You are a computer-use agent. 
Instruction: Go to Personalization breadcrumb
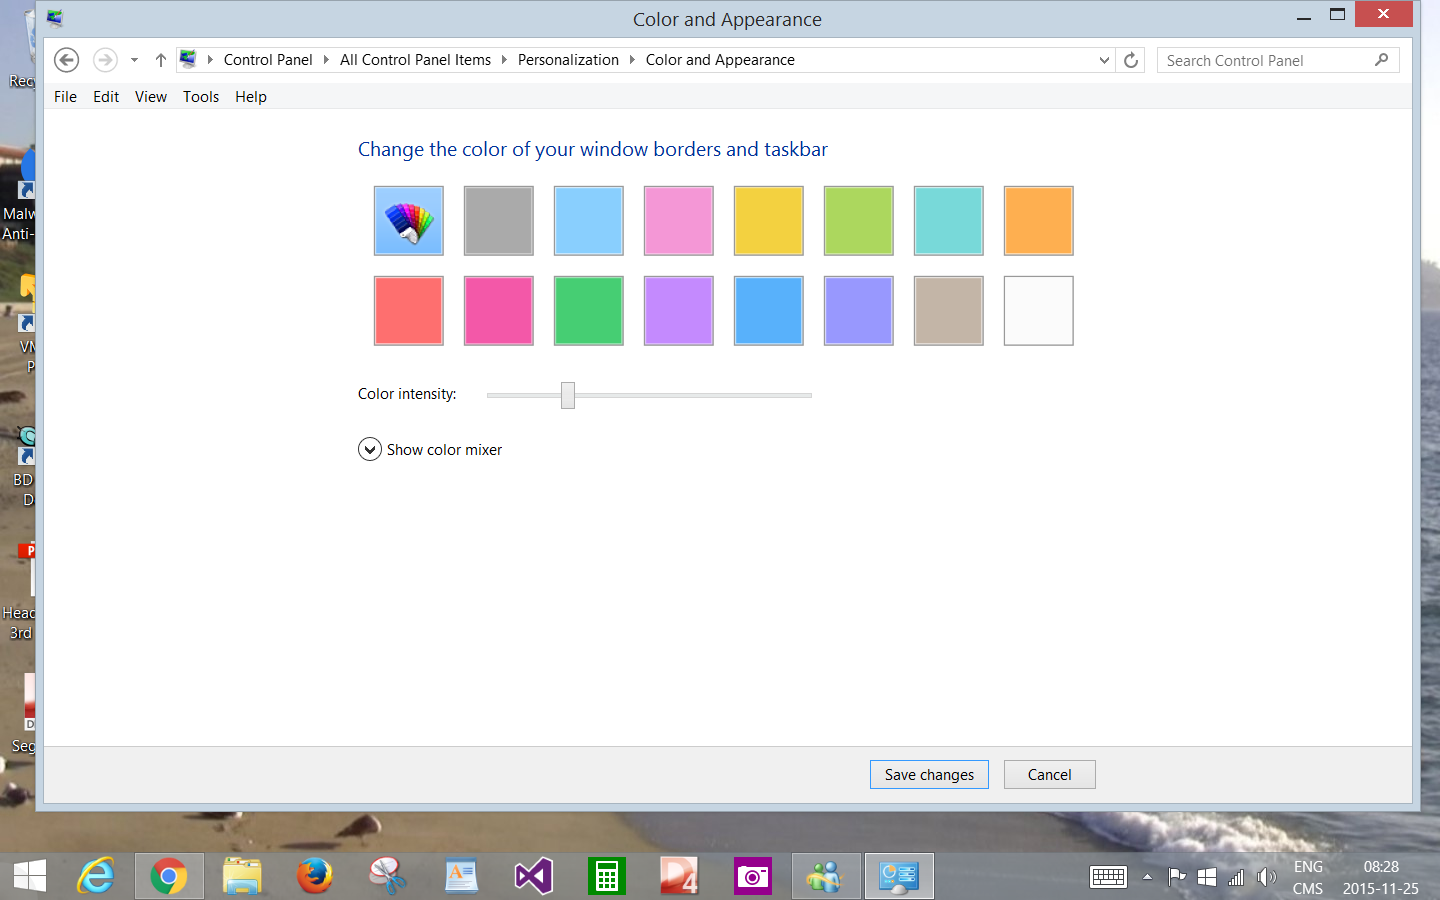tap(568, 60)
